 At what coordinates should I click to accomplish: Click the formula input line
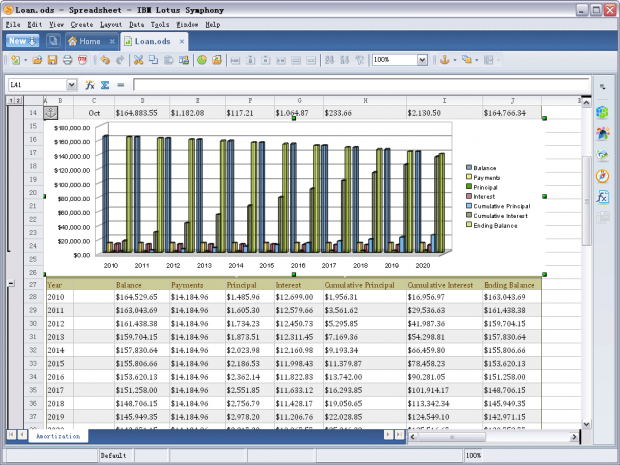pyautogui.click(x=350, y=85)
